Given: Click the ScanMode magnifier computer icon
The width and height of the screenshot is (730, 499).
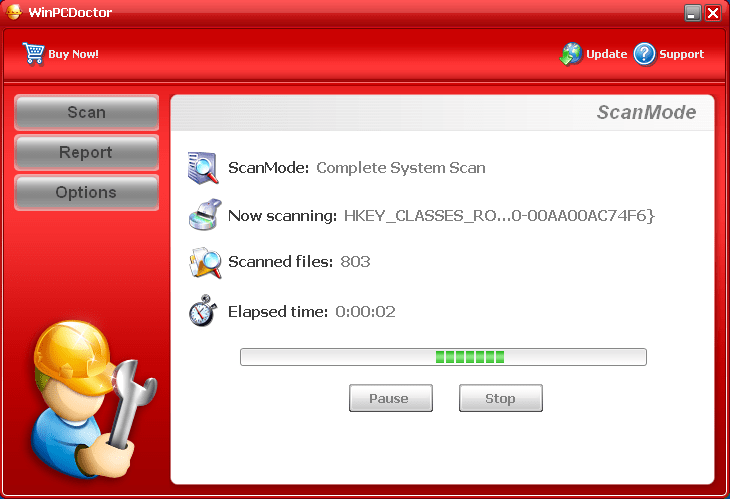Looking at the screenshot, I should pyautogui.click(x=203, y=167).
